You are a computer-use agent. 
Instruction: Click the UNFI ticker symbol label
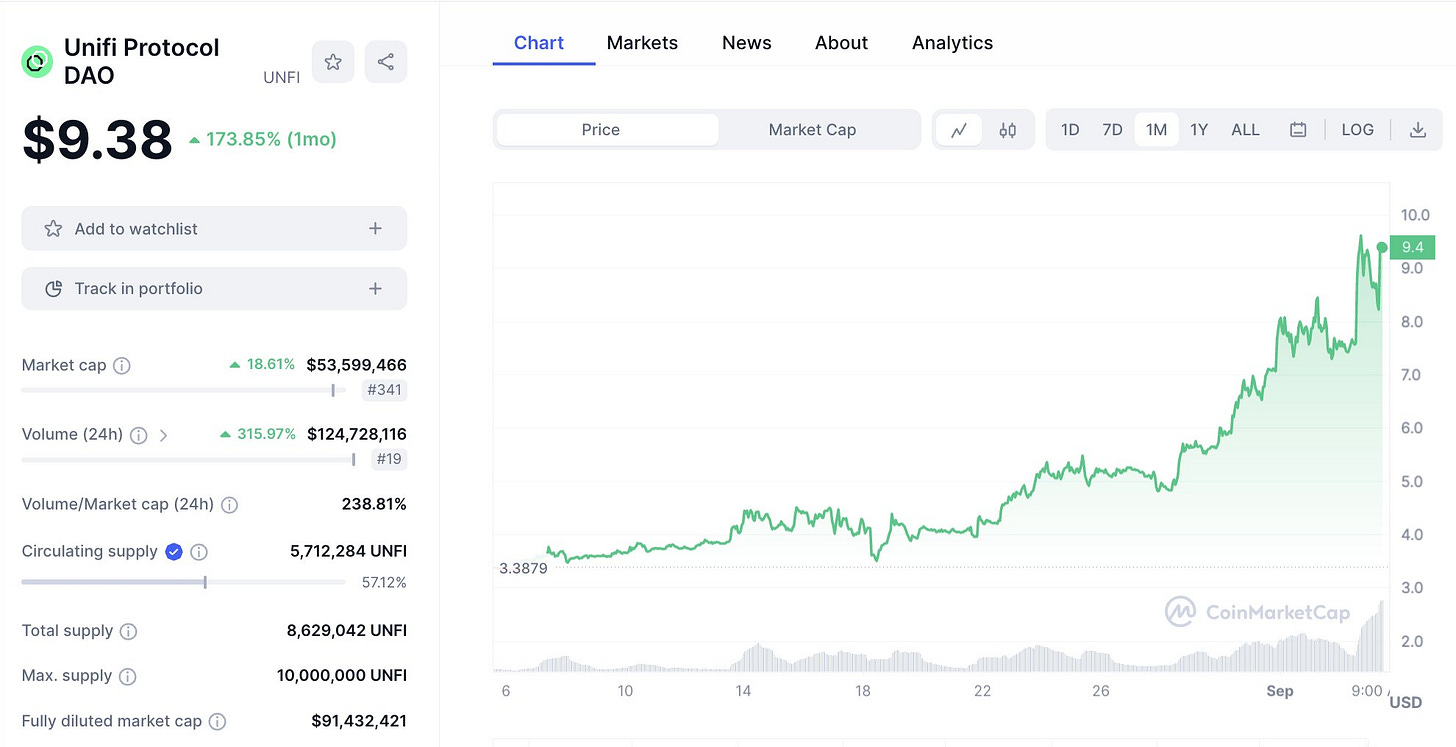pos(281,77)
